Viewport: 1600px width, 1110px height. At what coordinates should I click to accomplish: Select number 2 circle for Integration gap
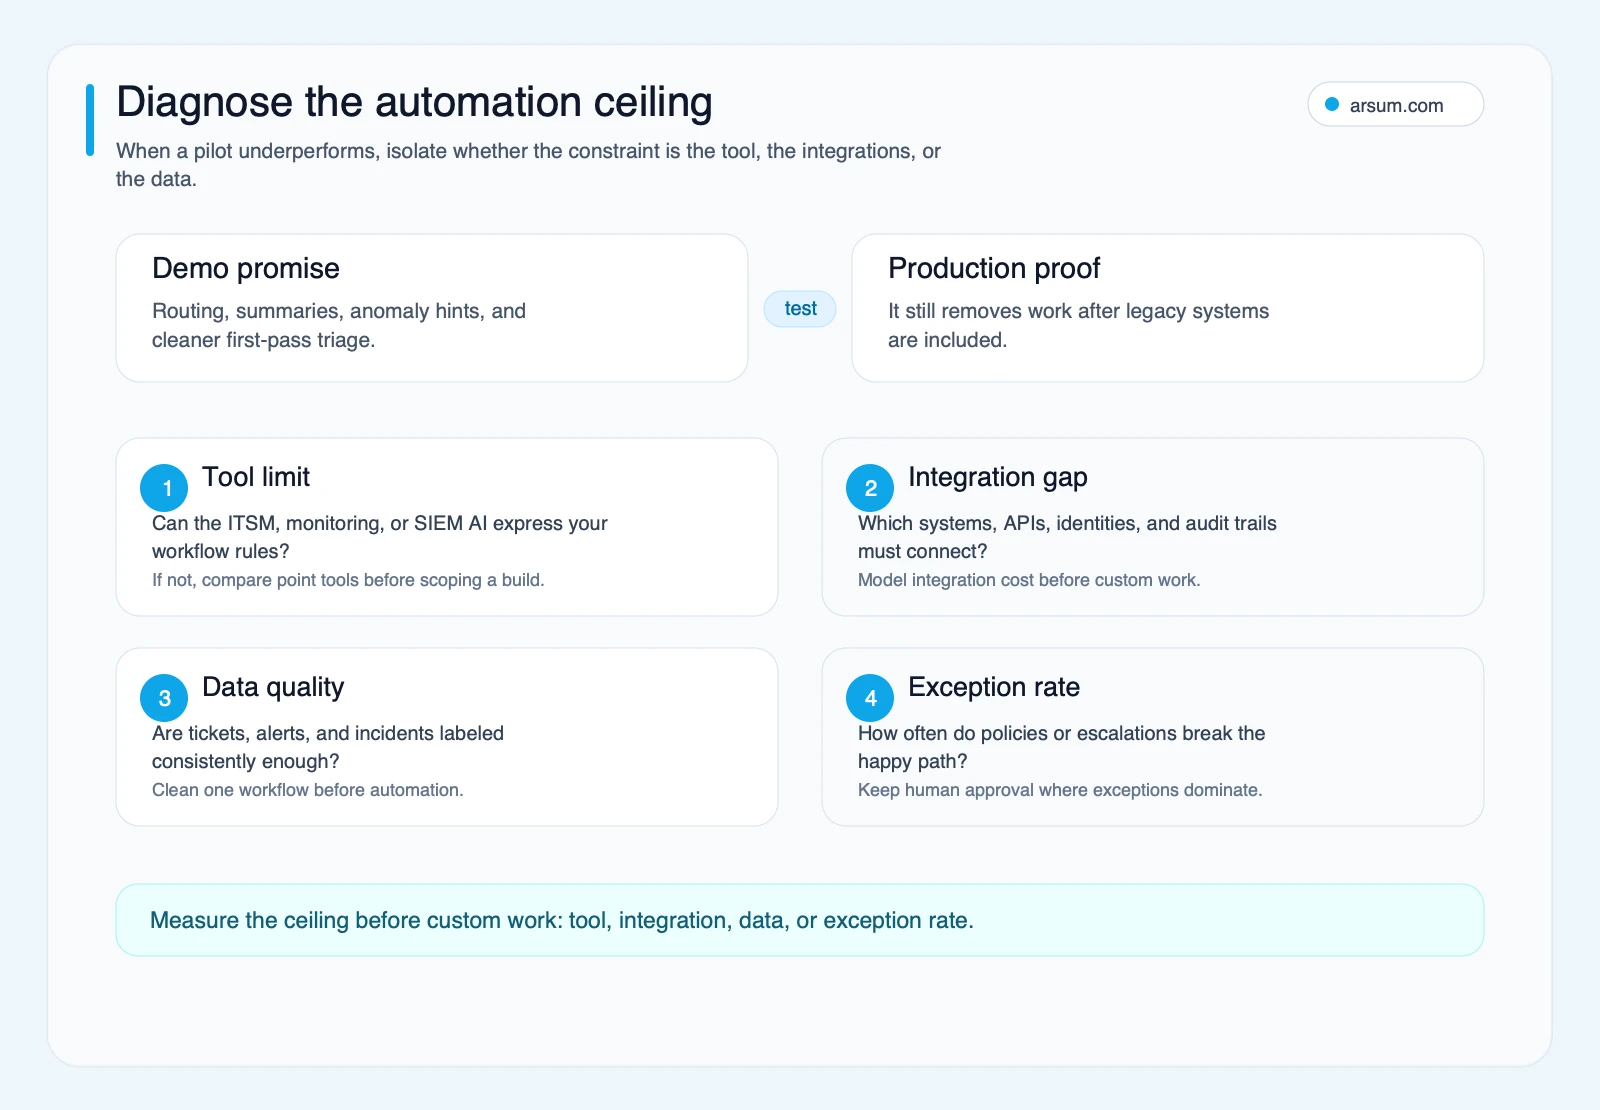click(x=870, y=488)
